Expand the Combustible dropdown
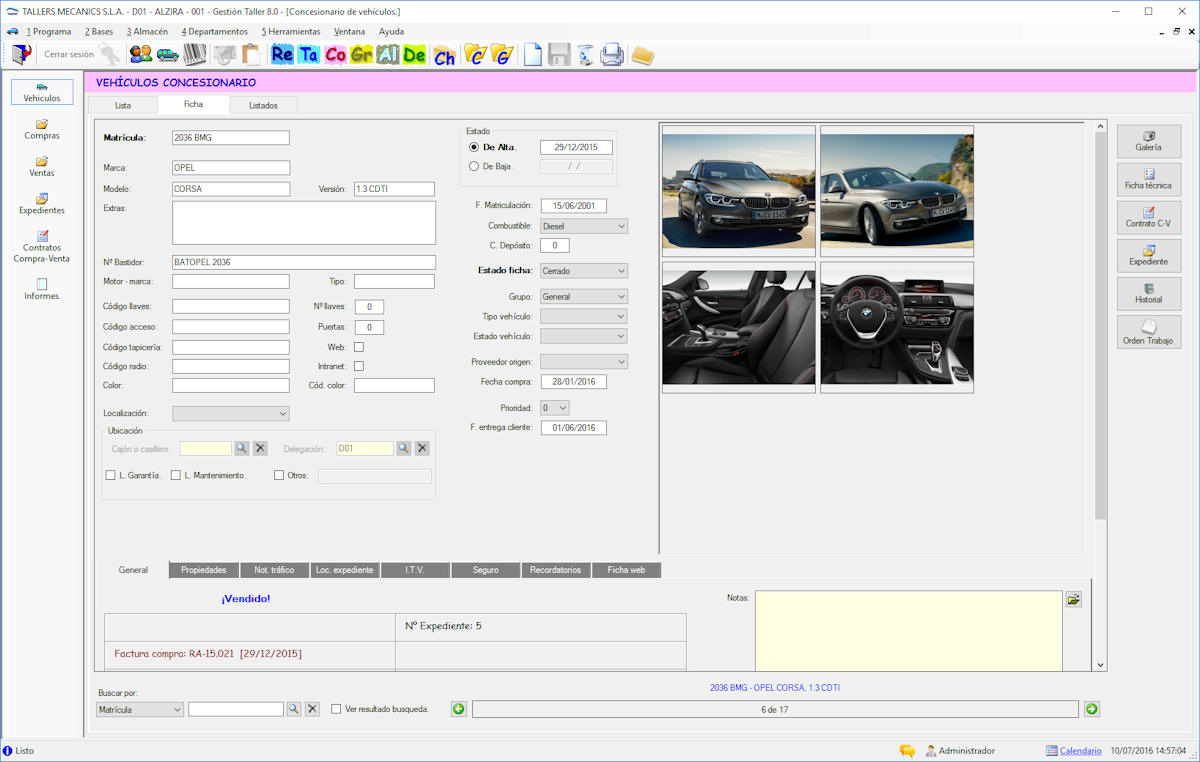Viewport: 1200px width, 762px height. click(621, 226)
